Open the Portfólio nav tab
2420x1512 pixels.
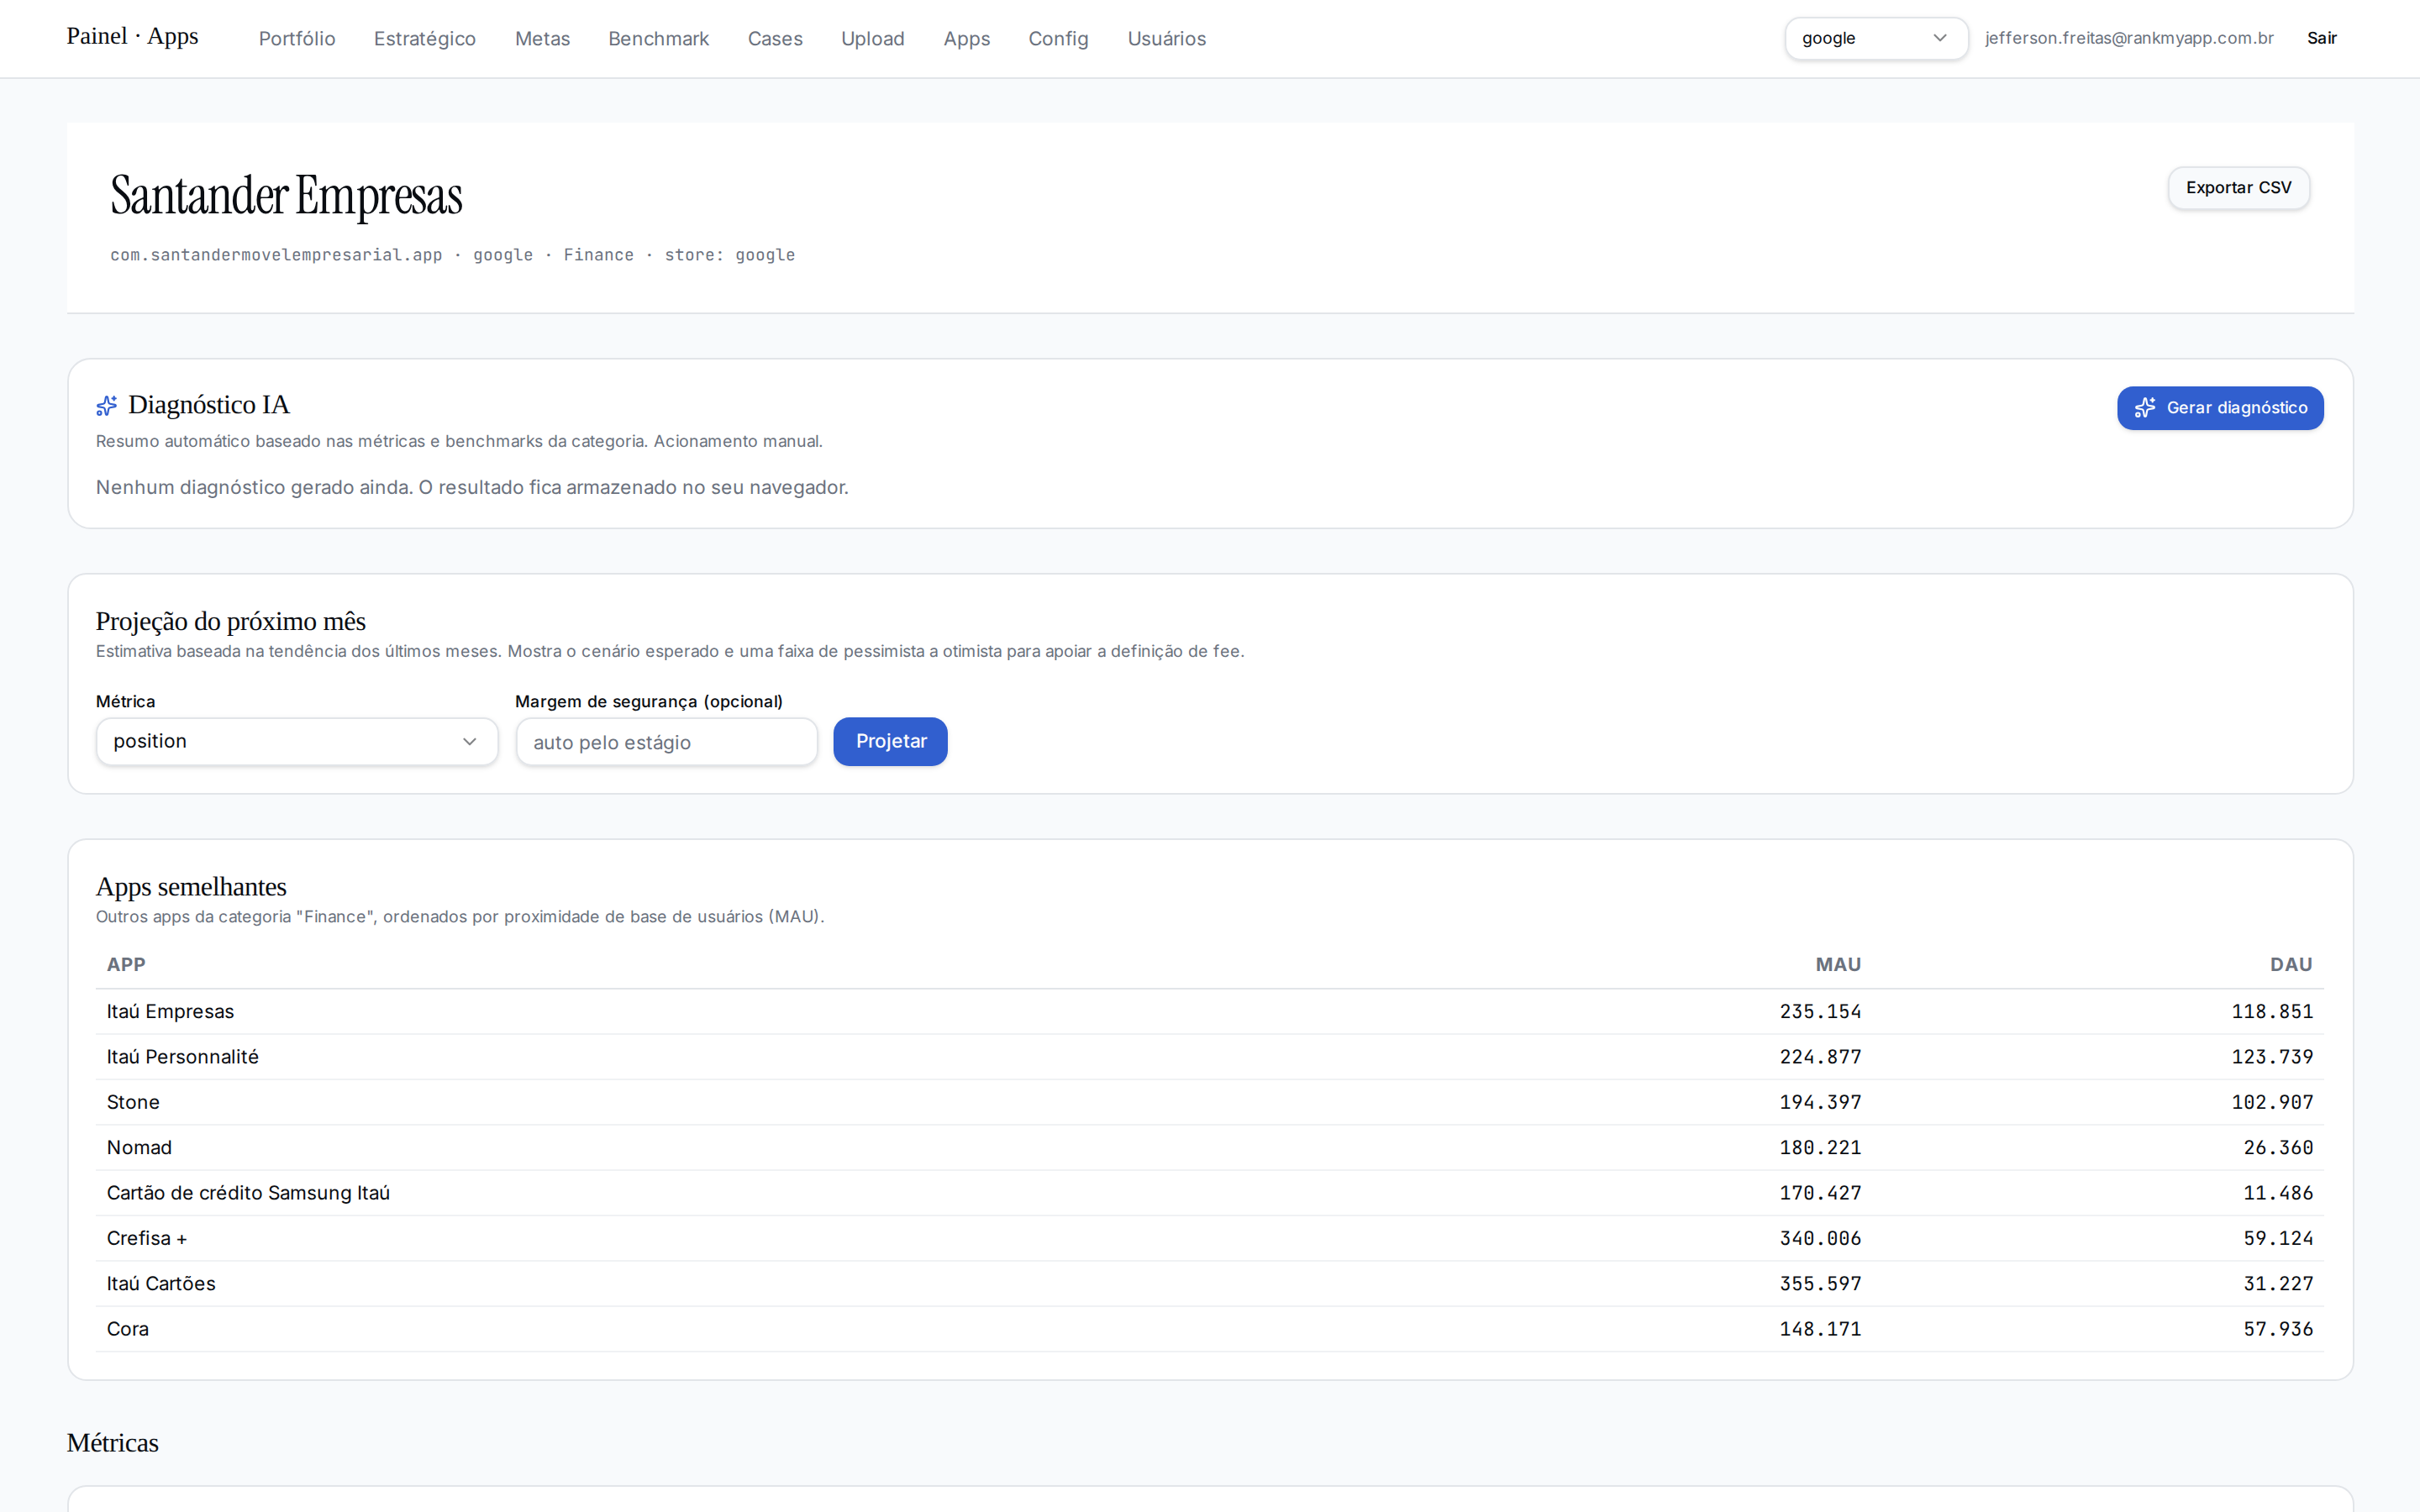[x=297, y=38]
